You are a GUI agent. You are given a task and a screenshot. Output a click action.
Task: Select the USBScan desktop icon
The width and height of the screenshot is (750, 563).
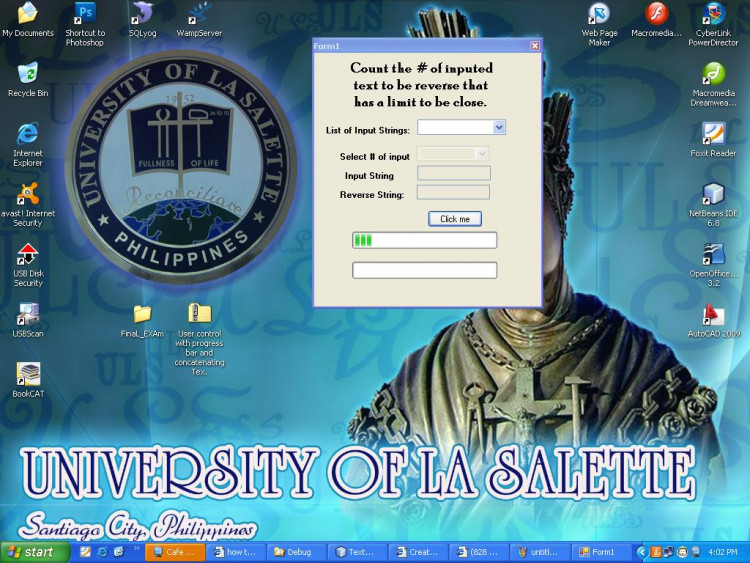[28, 320]
